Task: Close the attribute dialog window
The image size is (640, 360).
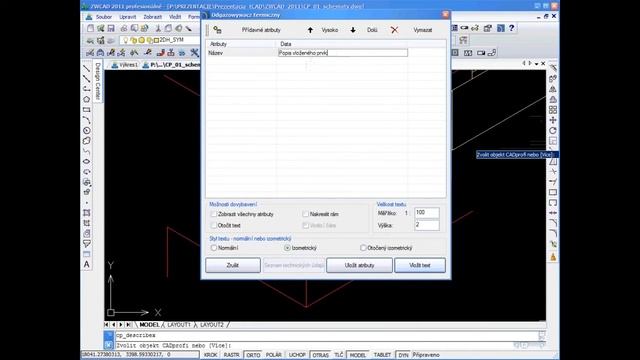Action: tap(445, 15)
